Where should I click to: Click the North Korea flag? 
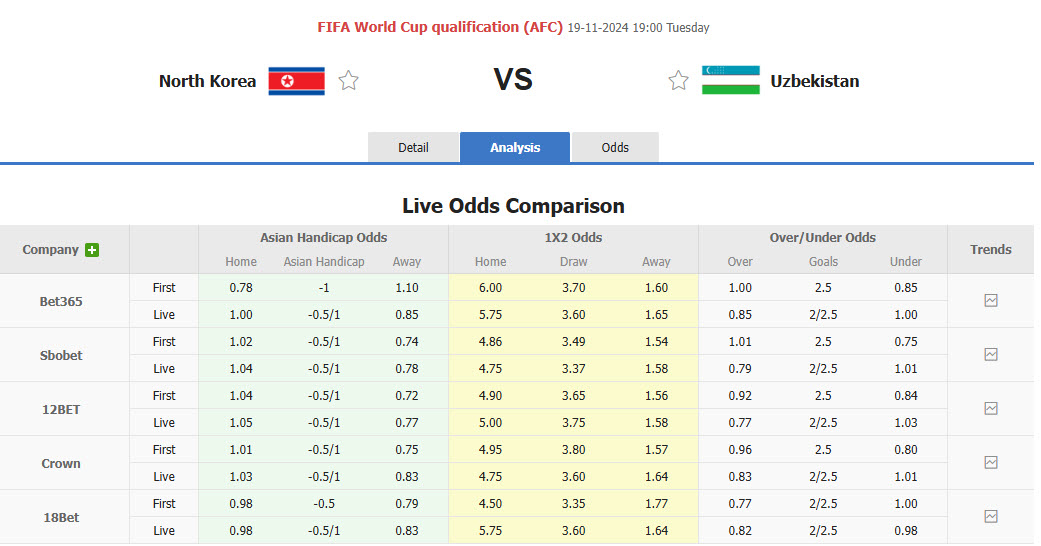296,81
